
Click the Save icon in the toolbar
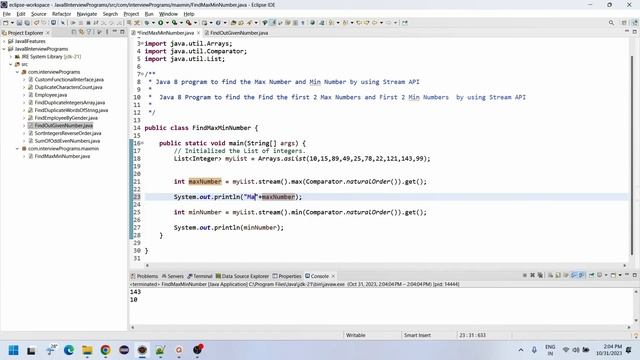19,23
